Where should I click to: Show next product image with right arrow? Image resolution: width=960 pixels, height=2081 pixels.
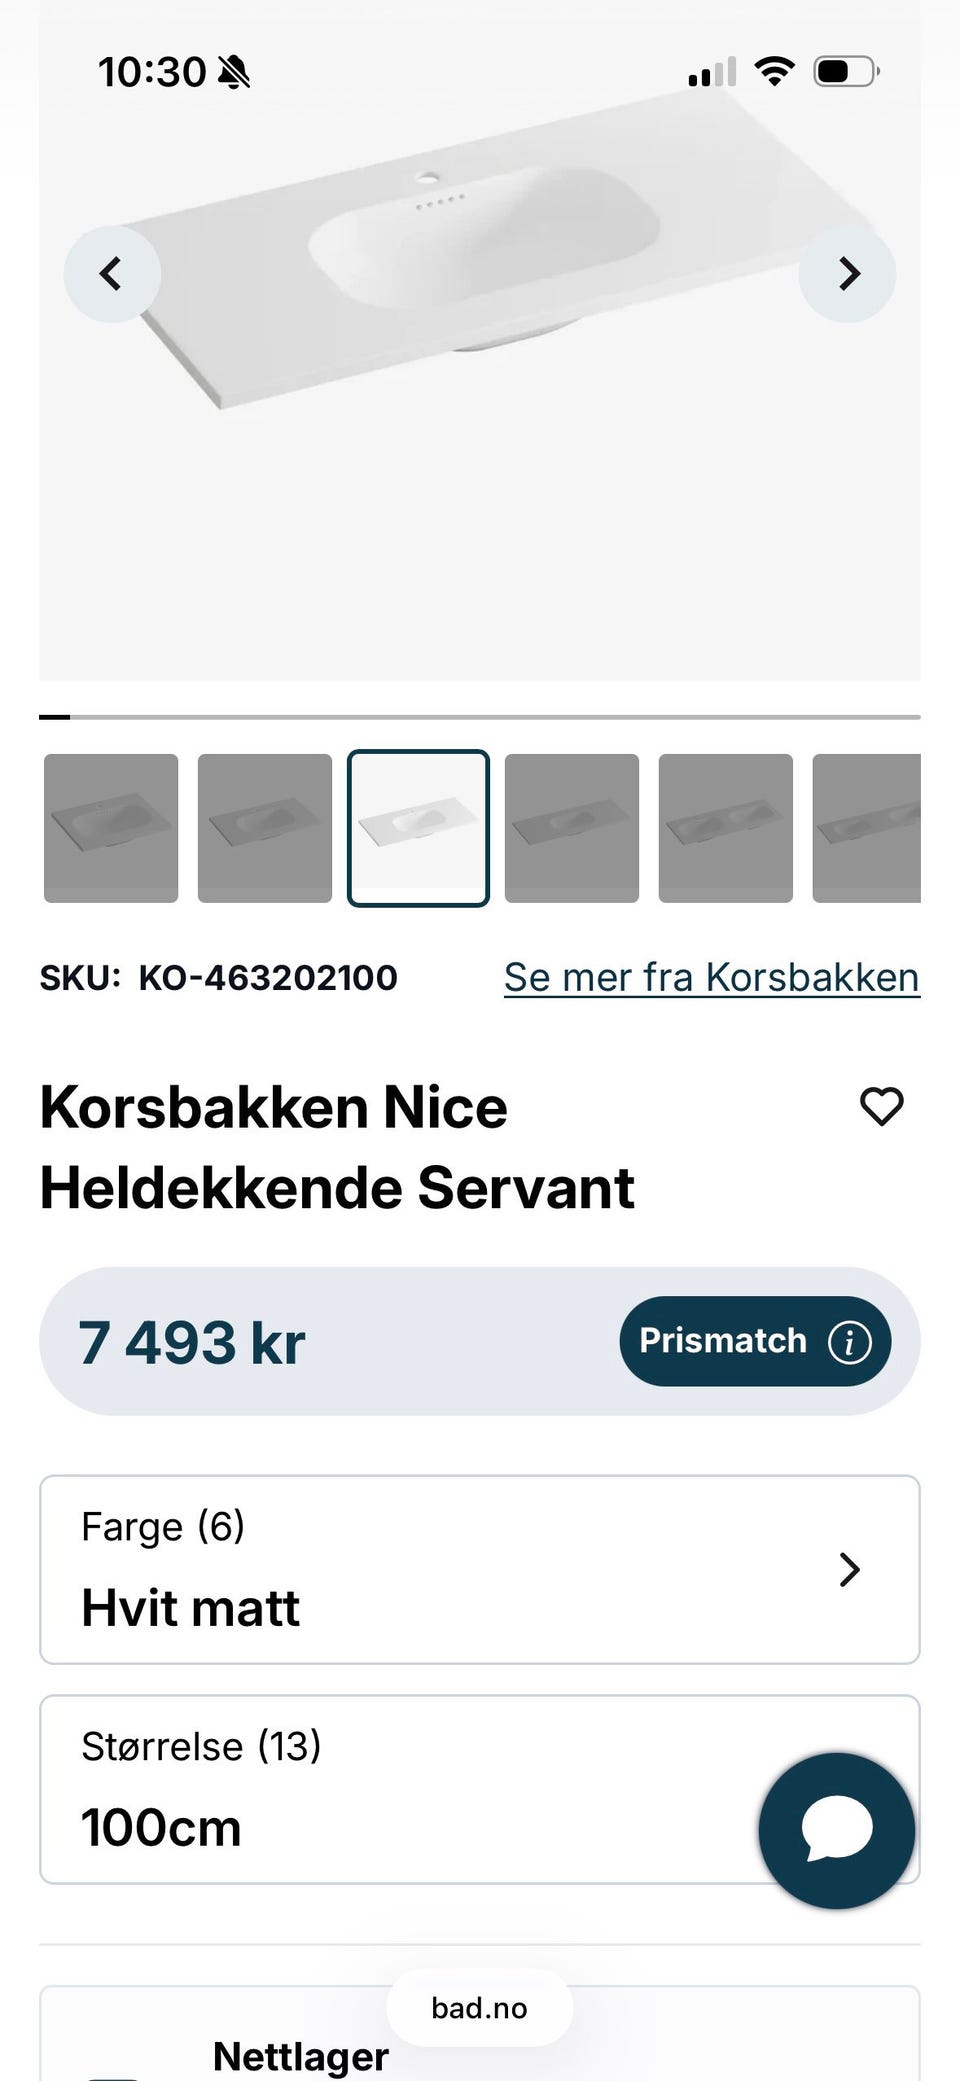click(x=847, y=273)
